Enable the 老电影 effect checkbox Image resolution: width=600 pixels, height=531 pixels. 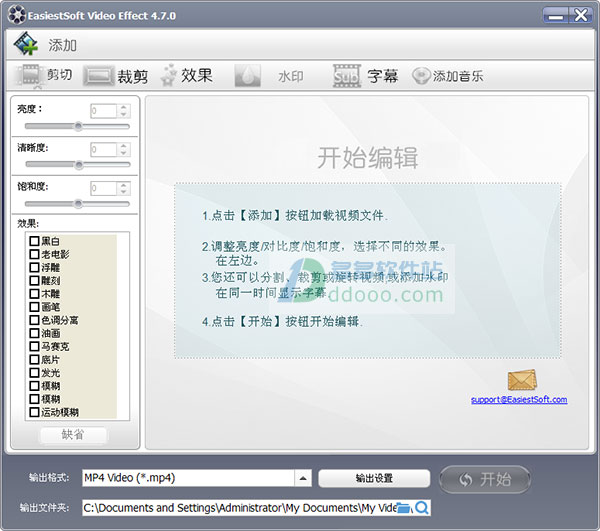point(34,254)
